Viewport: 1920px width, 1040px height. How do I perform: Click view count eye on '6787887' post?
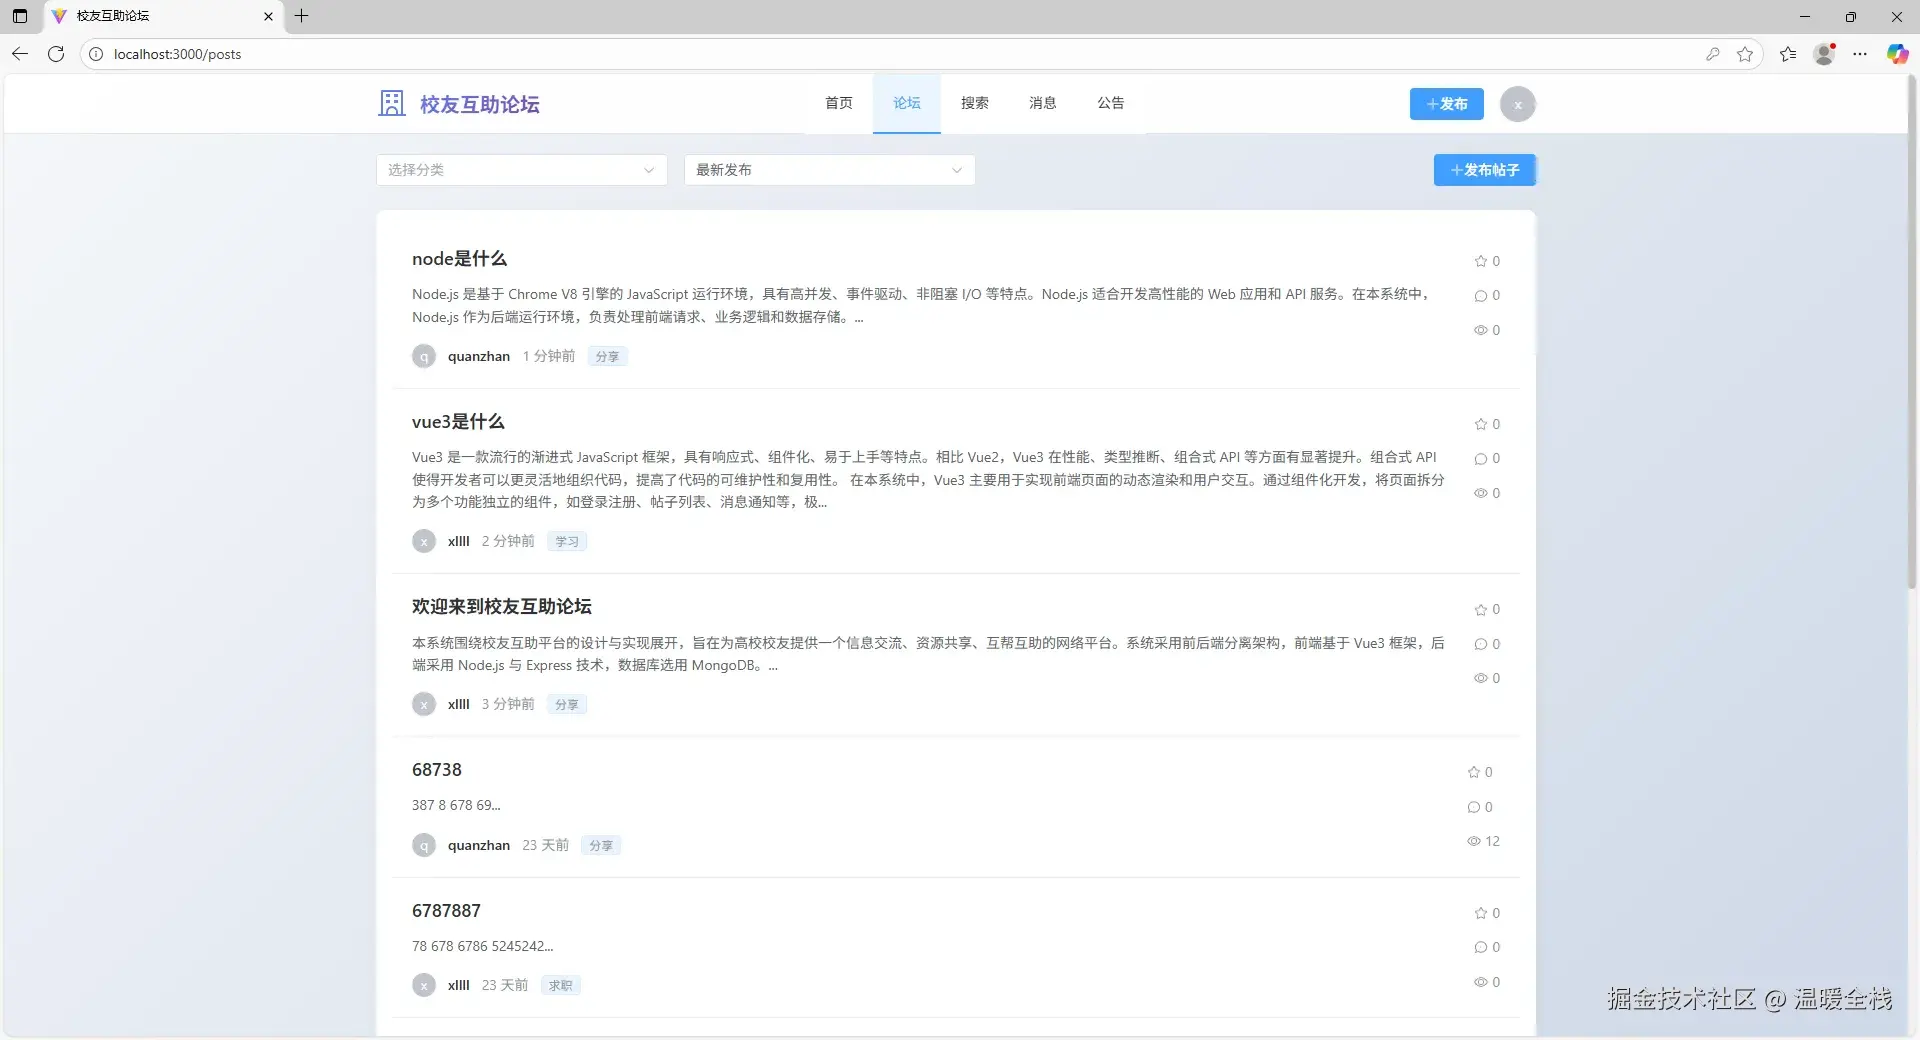pyautogui.click(x=1481, y=982)
